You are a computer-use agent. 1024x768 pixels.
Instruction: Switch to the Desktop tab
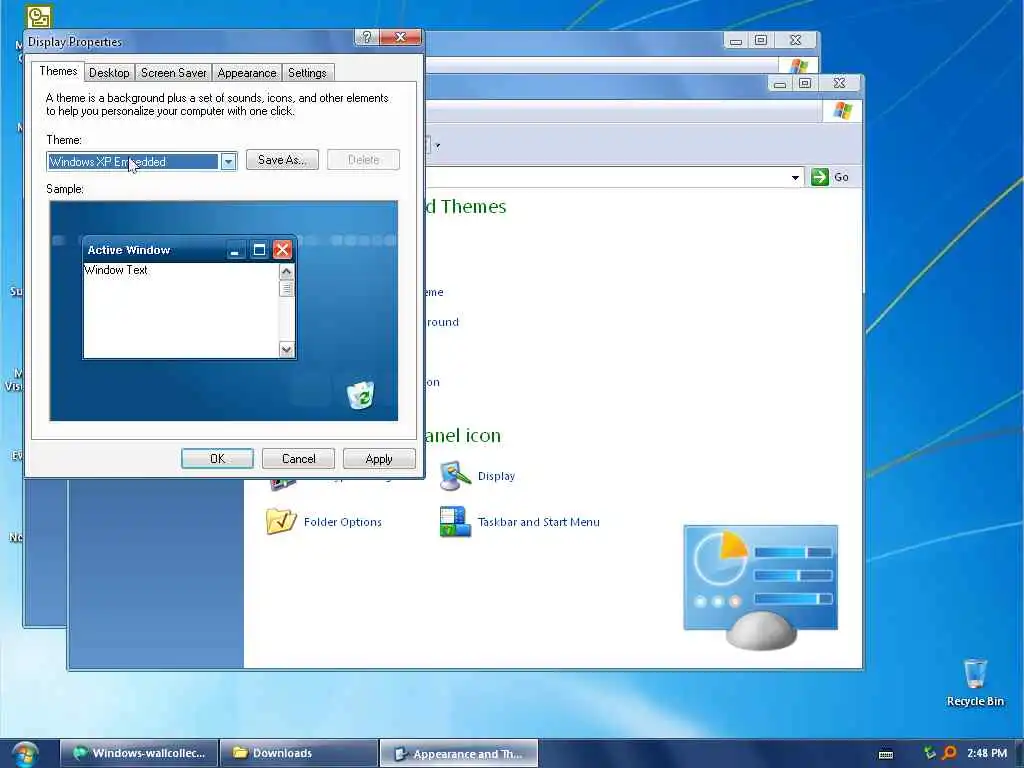(x=109, y=72)
